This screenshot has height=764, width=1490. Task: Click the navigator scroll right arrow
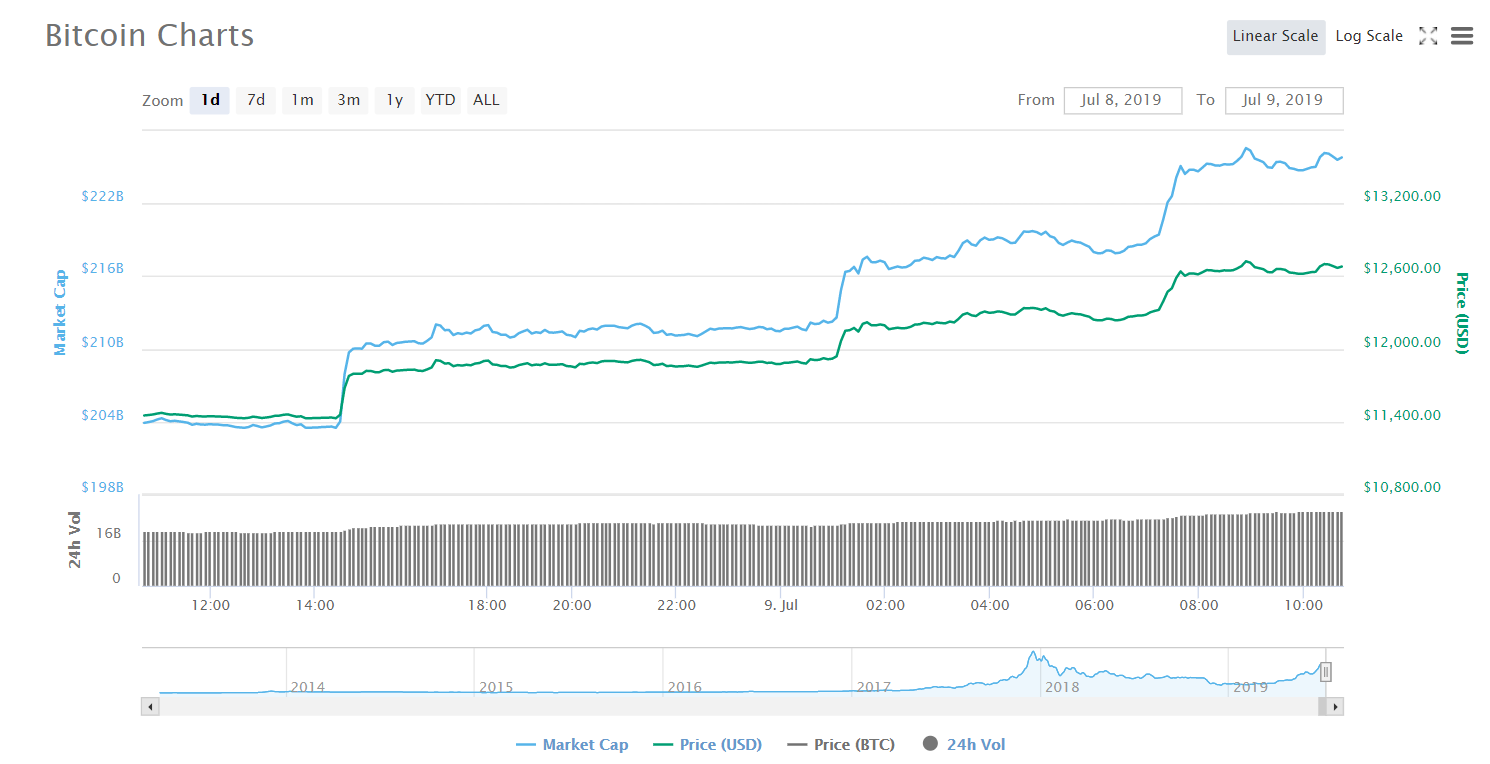[x=1335, y=707]
